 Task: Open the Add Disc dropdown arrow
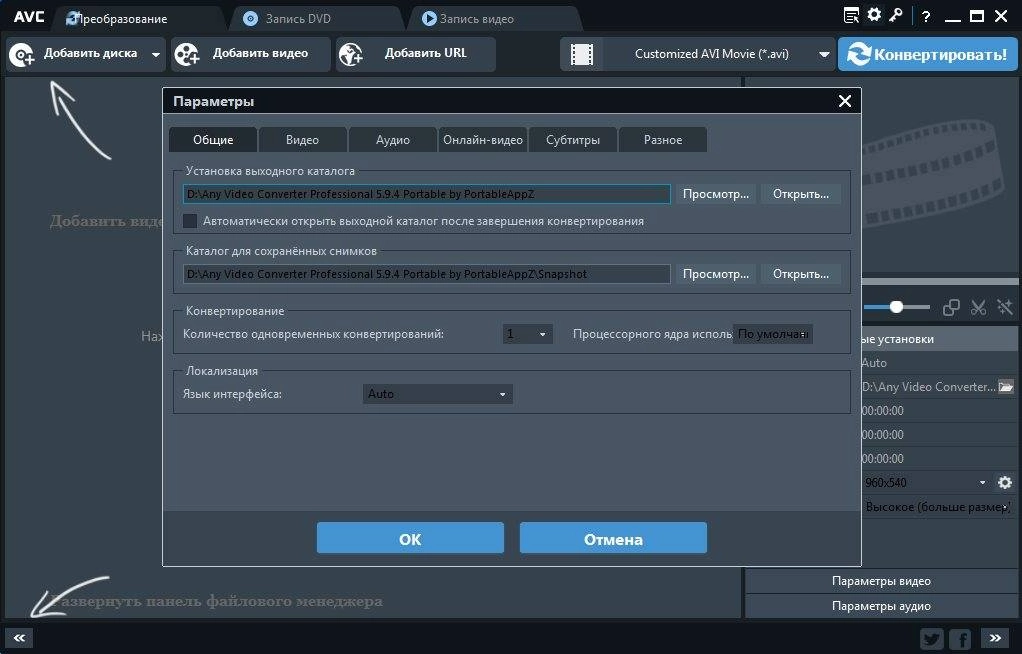pos(156,55)
